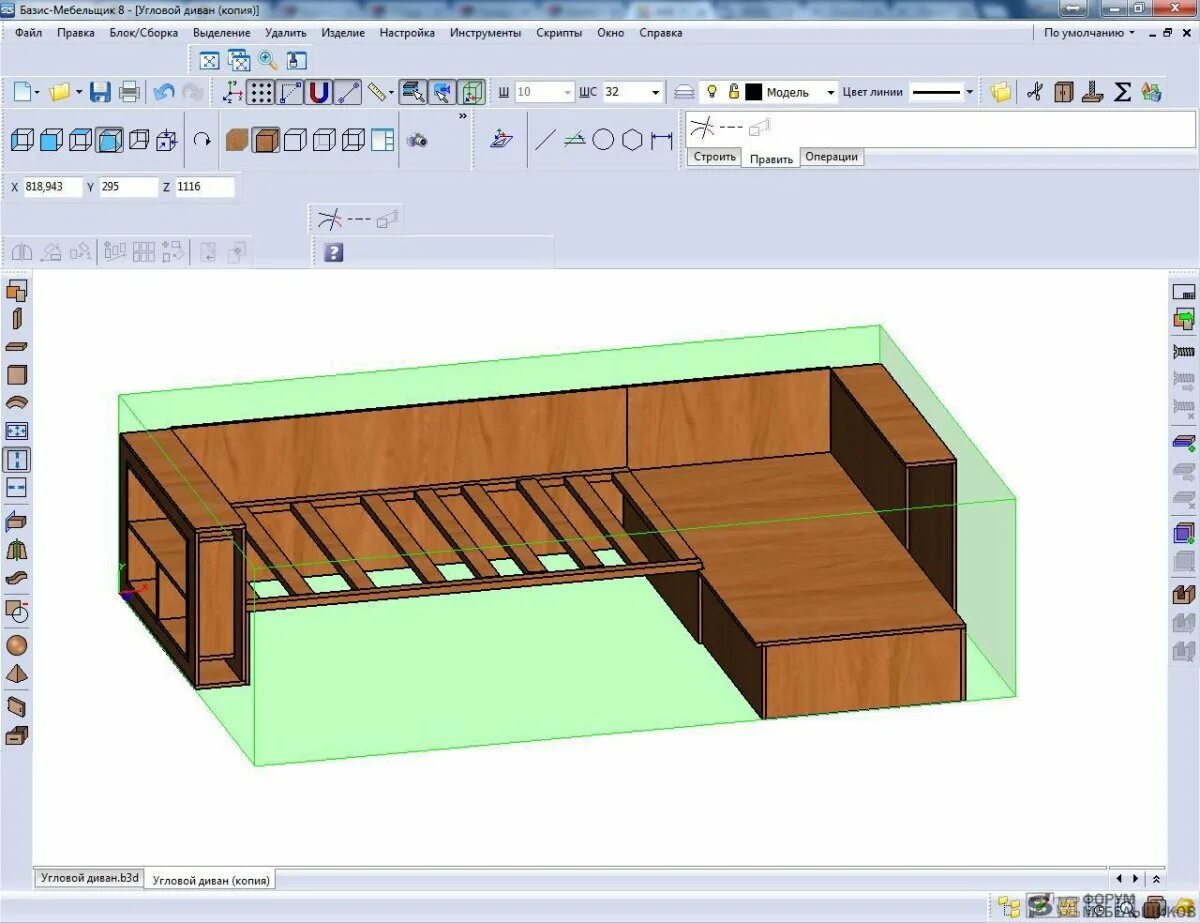1200x923 pixels.
Task: Open the По умолчанию workspace dropdown
Action: 1089,32
